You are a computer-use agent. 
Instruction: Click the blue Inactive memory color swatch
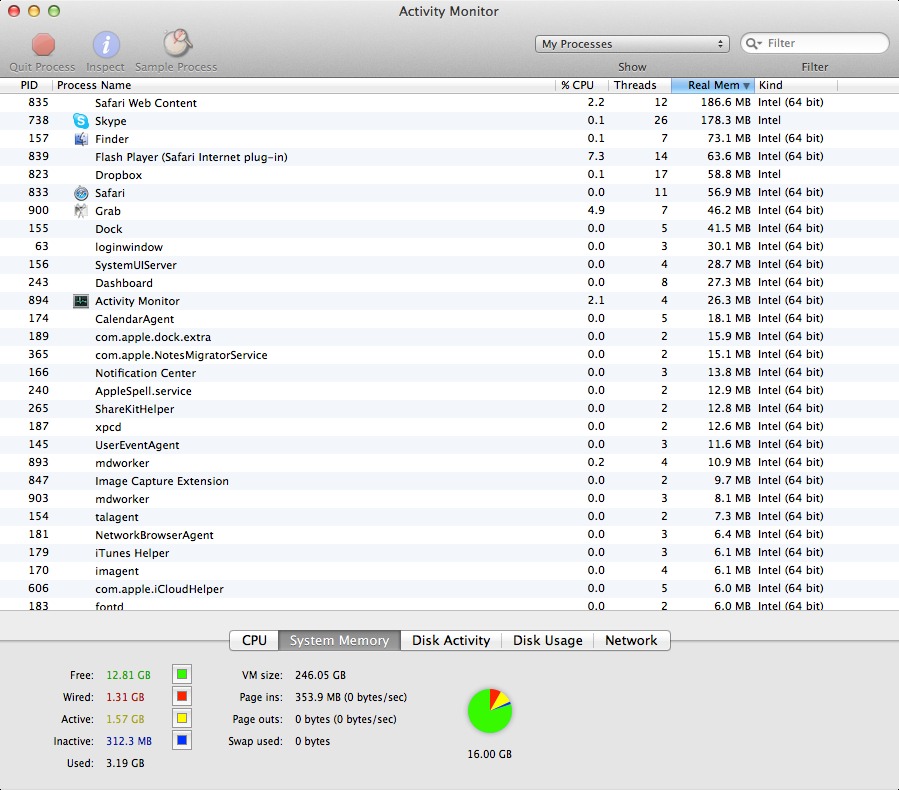(x=182, y=740)
